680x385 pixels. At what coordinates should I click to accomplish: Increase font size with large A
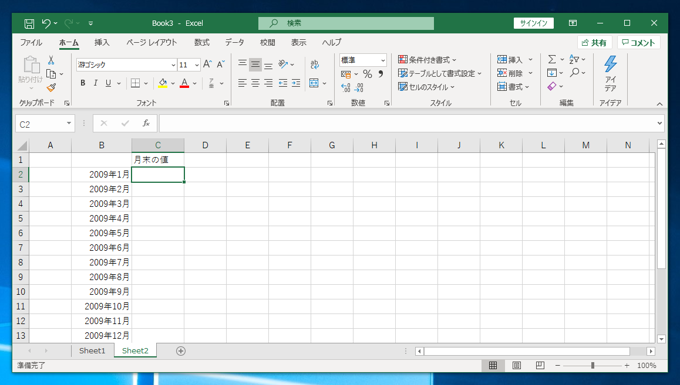click(x=207, y=65)
